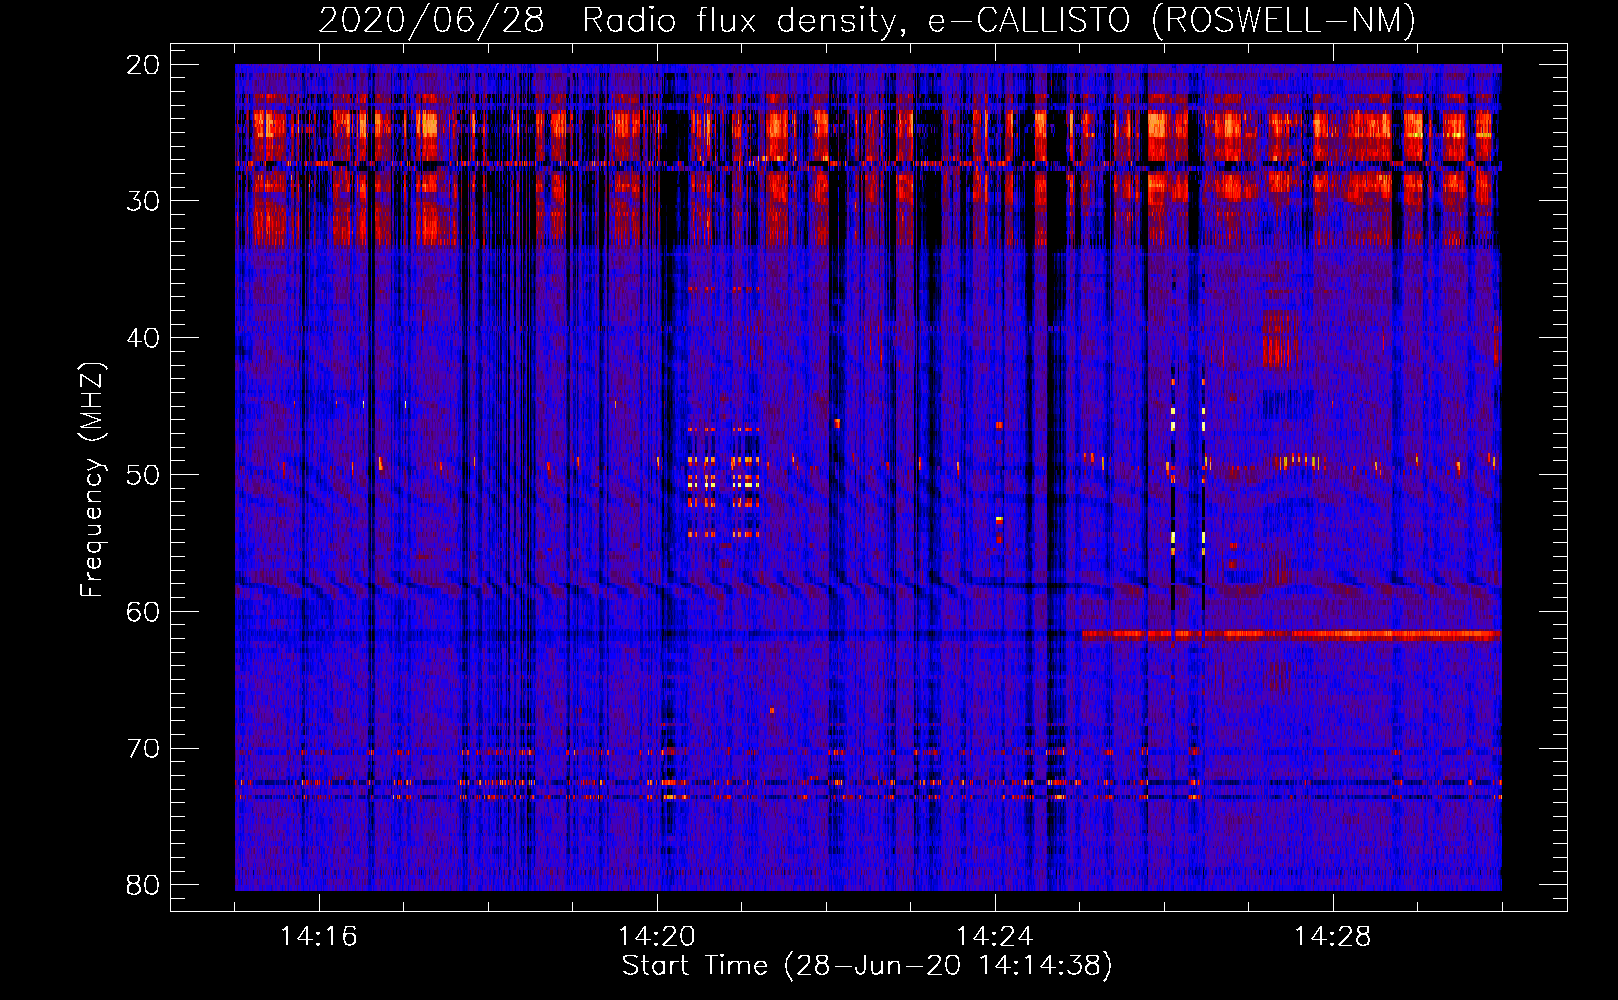Click the 80 MHz frequency tick label
This screenshot has width=1618, height=1000.
pos(144,885)
